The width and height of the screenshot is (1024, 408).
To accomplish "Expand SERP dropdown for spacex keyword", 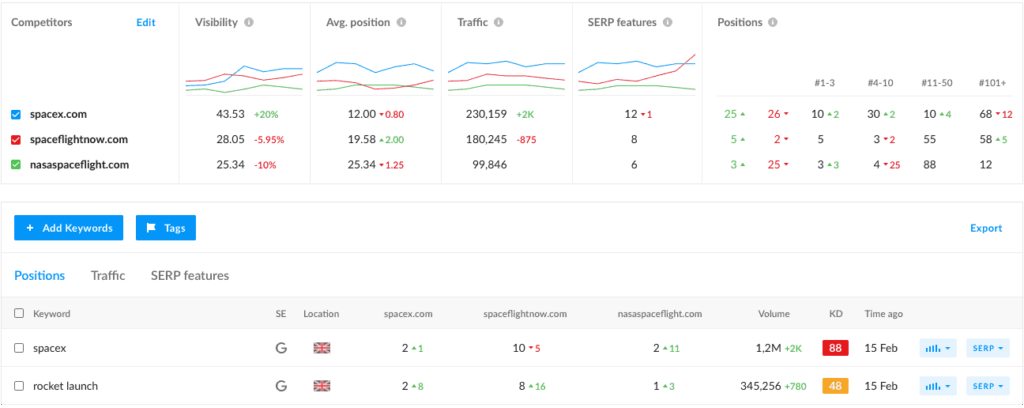I will click(x=987, y=348).
